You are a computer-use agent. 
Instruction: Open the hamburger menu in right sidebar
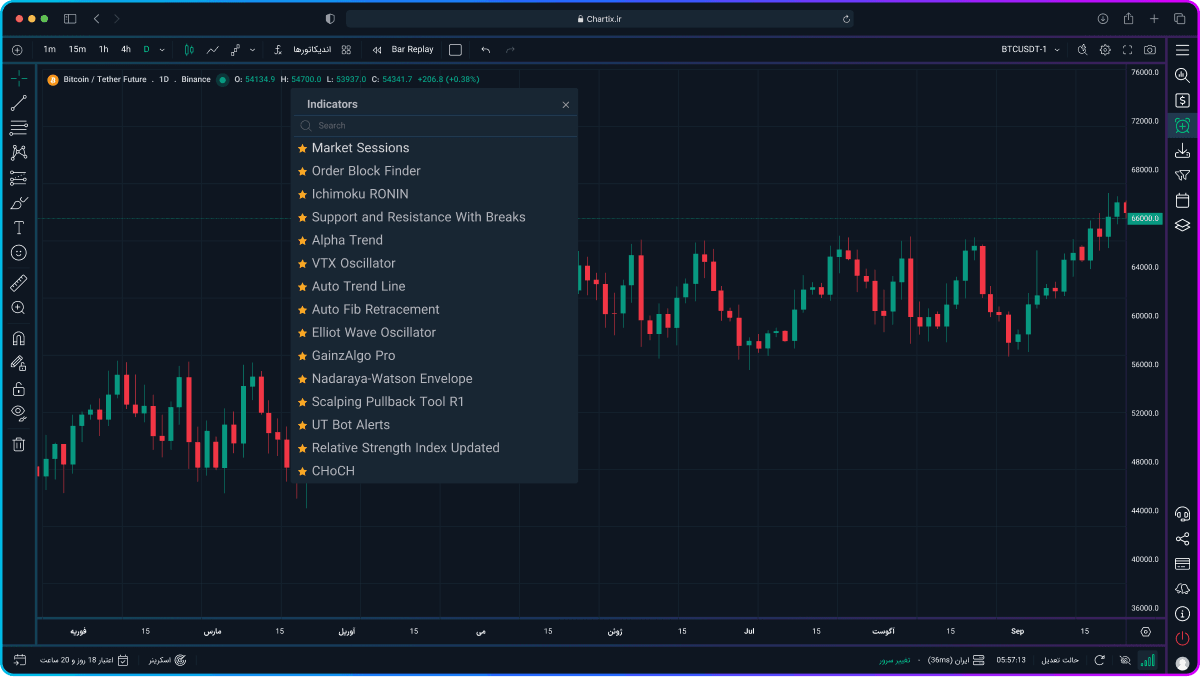click(1182, 49)
